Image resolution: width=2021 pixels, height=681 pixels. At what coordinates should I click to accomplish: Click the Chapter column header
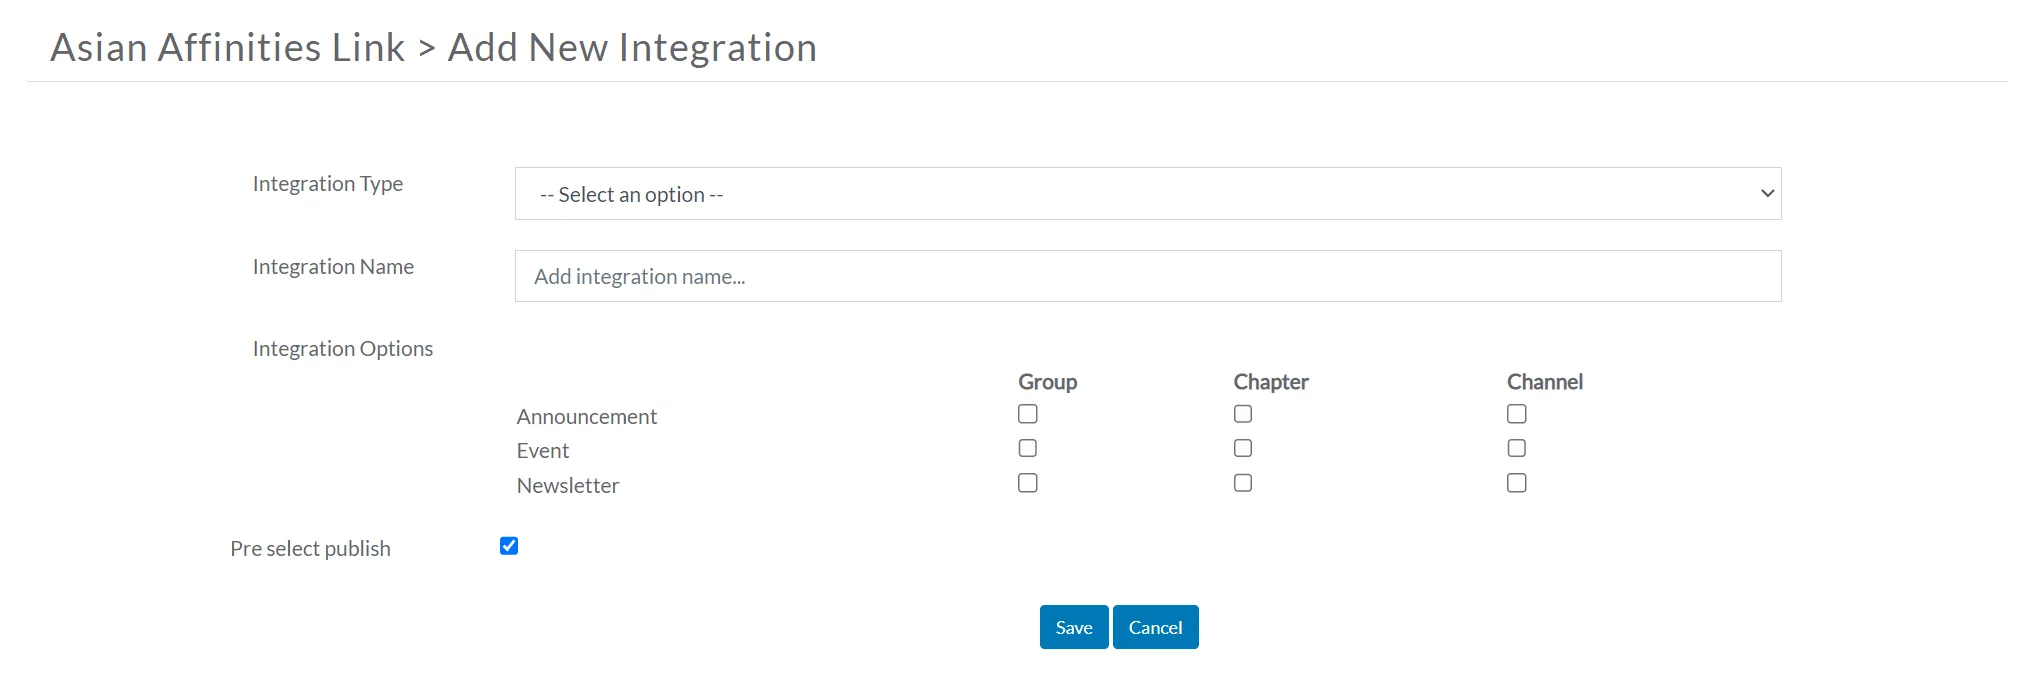1271,382
